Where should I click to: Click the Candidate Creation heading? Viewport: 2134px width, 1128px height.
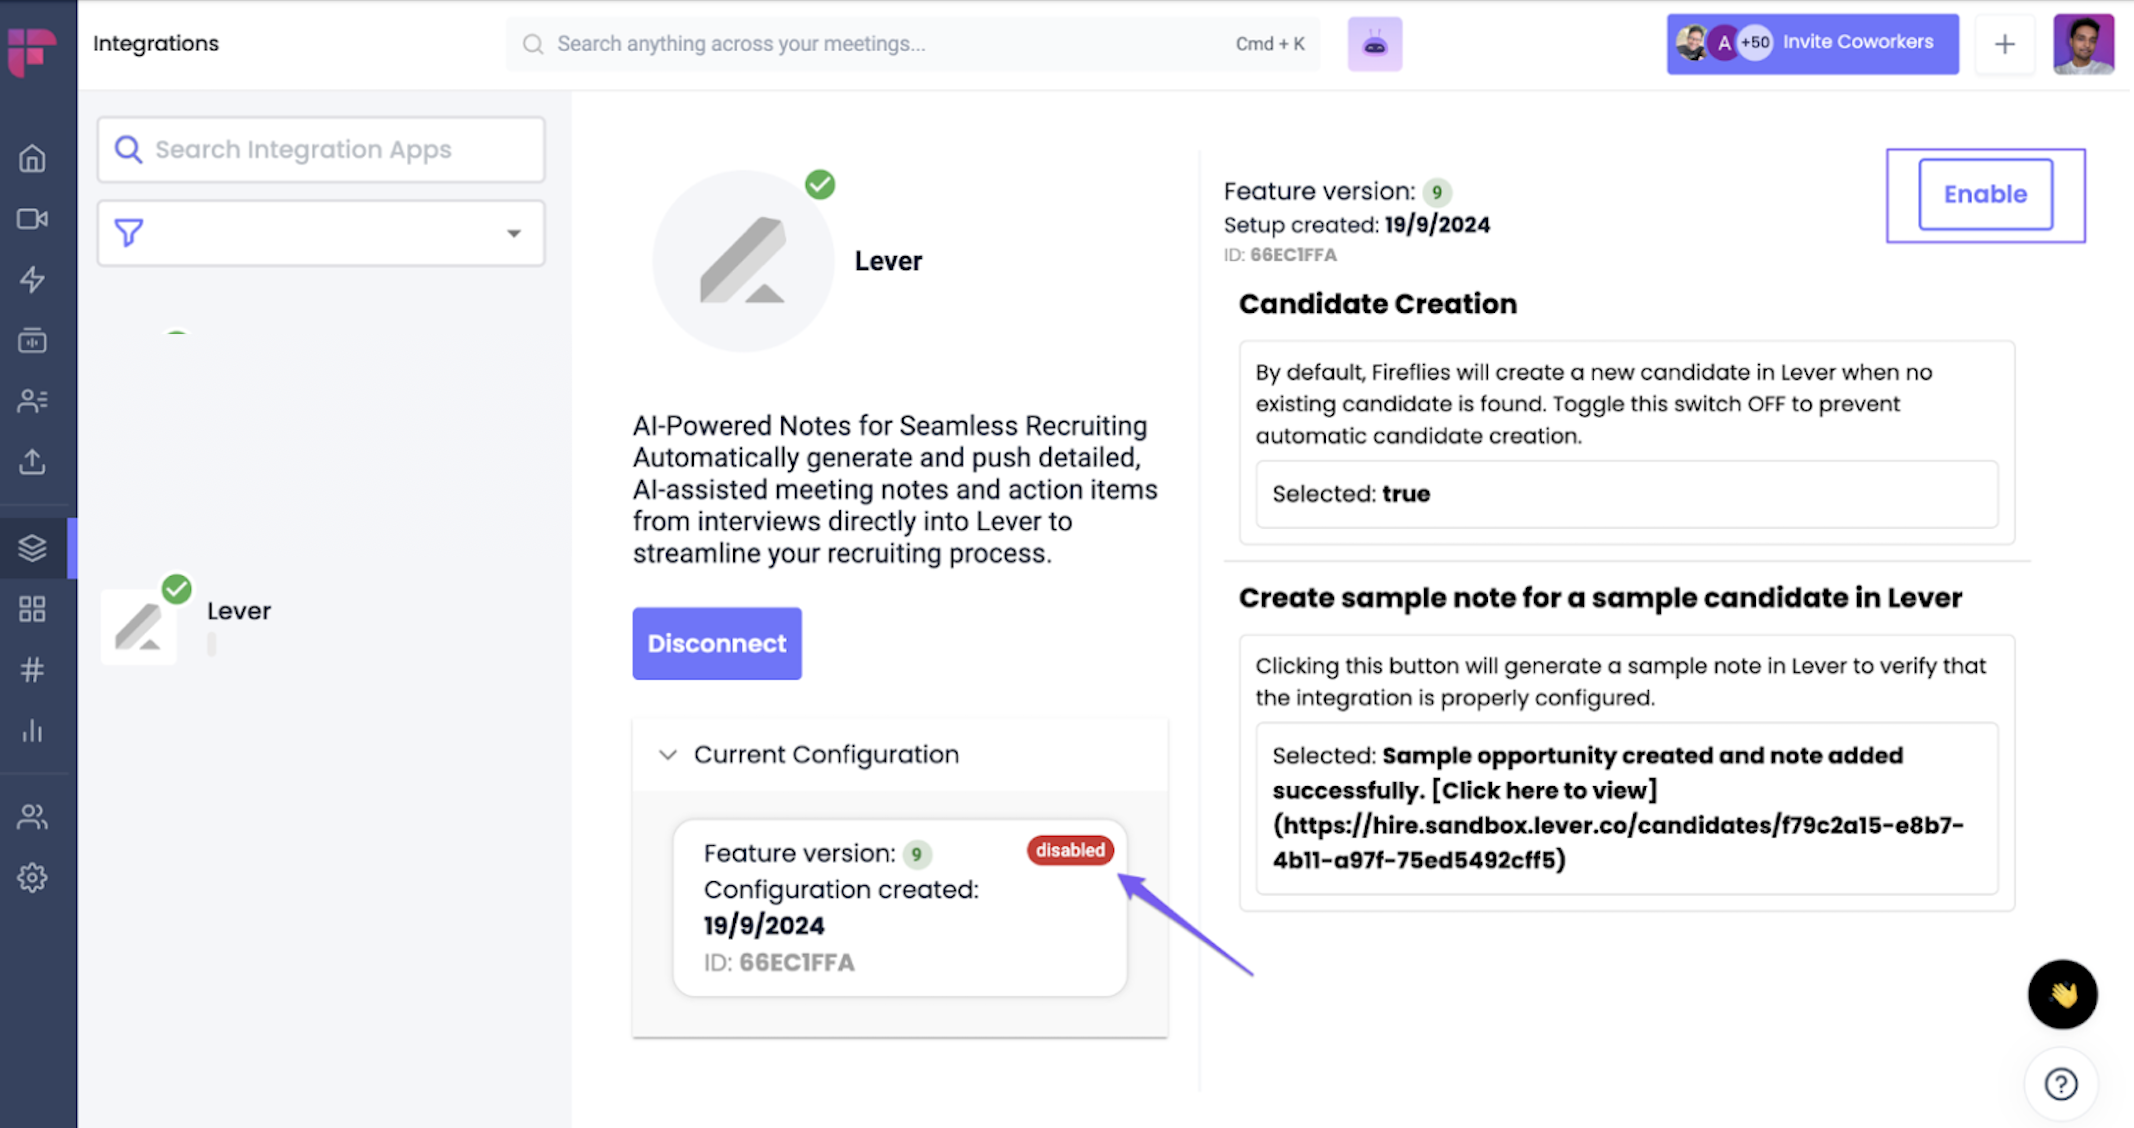(1378, 304)
